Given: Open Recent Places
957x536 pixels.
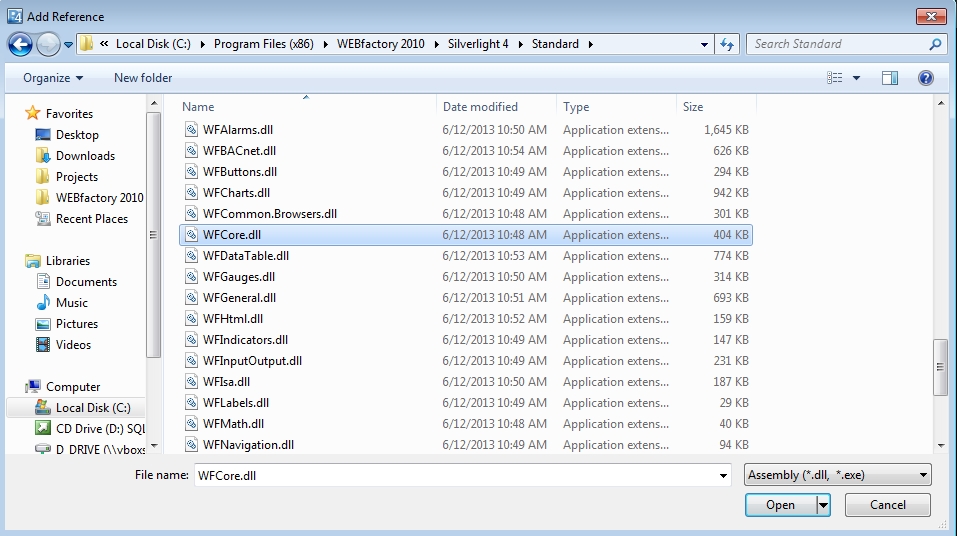Looking at the screenshot, I should point(92,219).
